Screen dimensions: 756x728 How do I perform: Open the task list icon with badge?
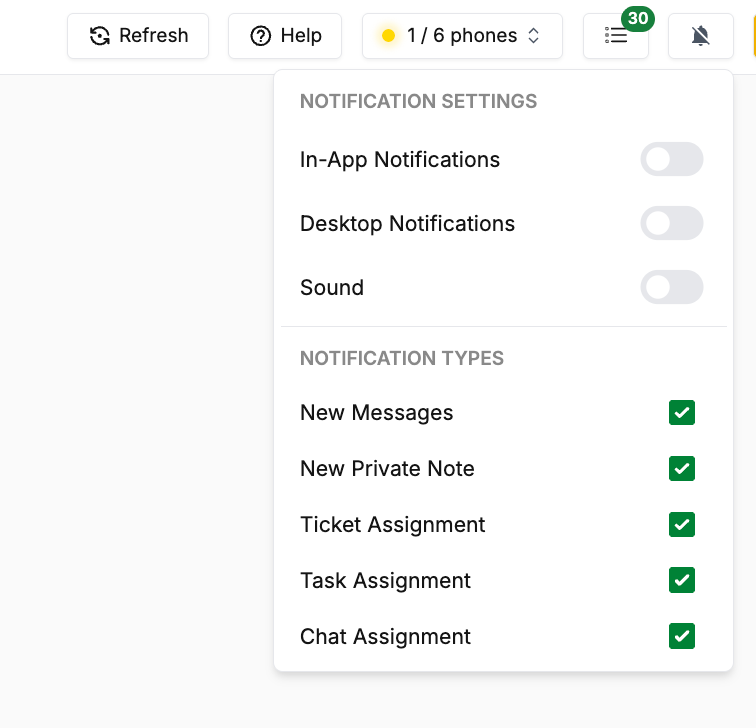(616, 36)
